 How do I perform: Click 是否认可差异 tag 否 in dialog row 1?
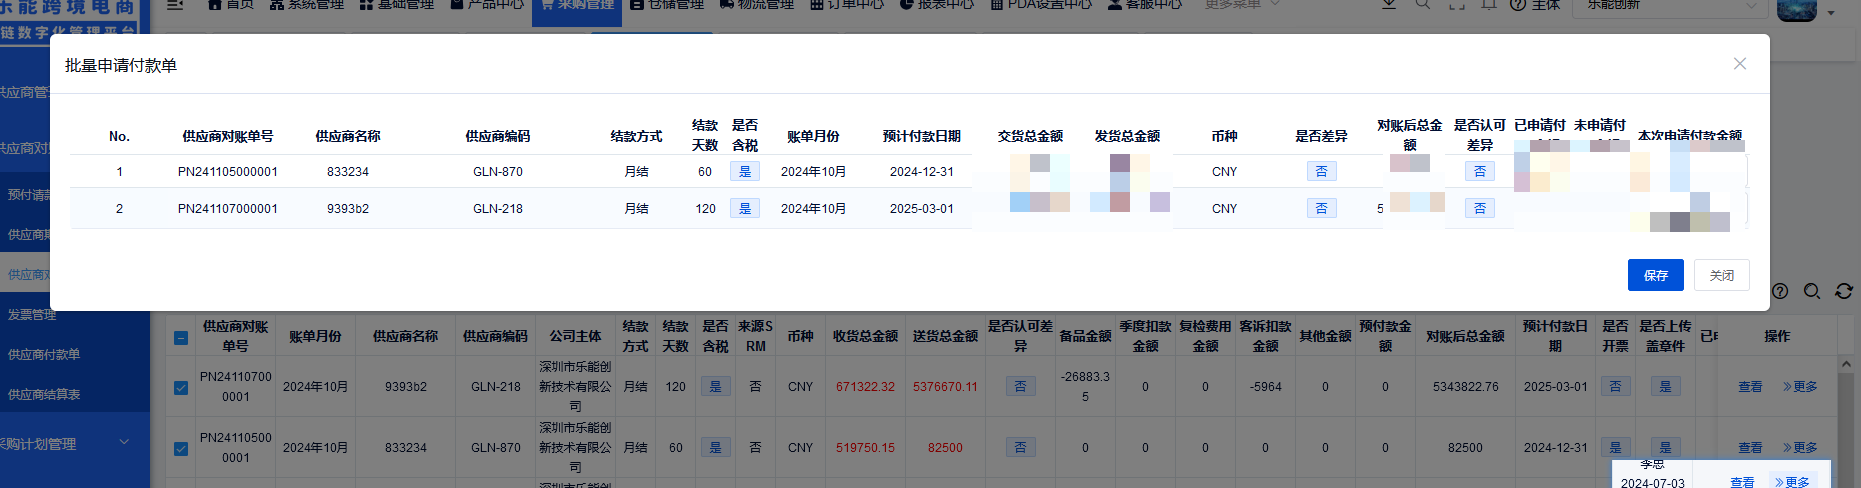click(1480, 171)
